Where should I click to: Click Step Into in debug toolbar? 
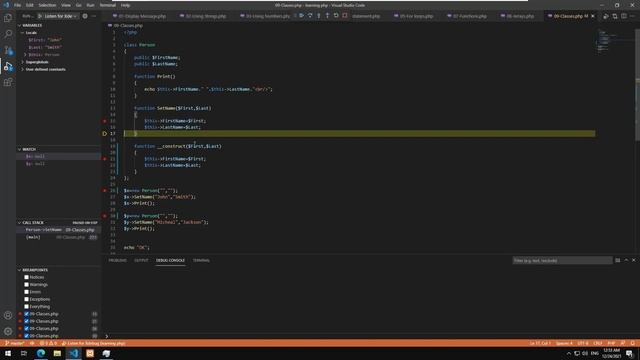tap(319, 16)
